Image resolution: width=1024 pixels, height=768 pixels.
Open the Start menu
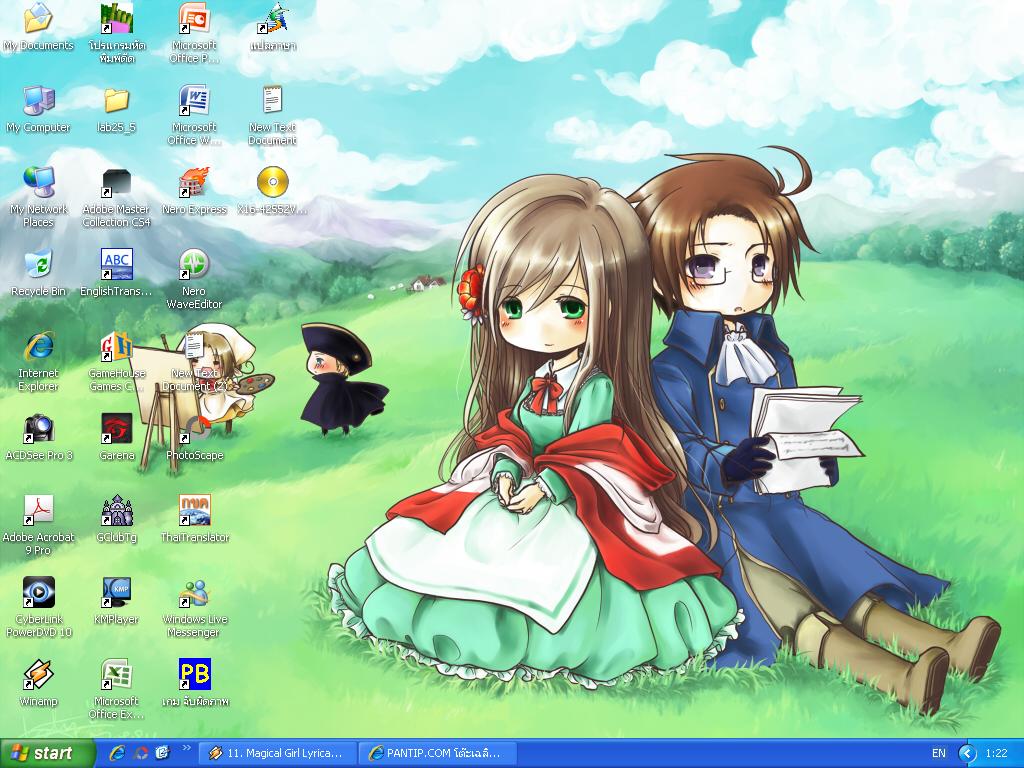[x=47, y=754]
